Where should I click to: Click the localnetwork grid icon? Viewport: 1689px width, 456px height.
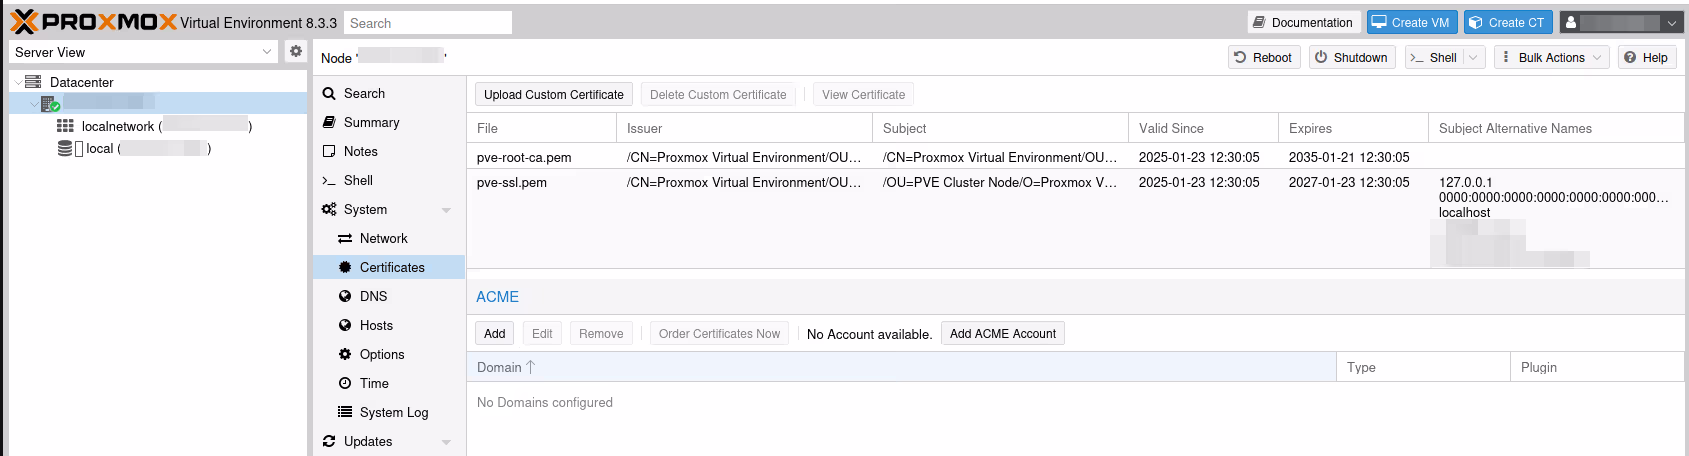[65, 126]
